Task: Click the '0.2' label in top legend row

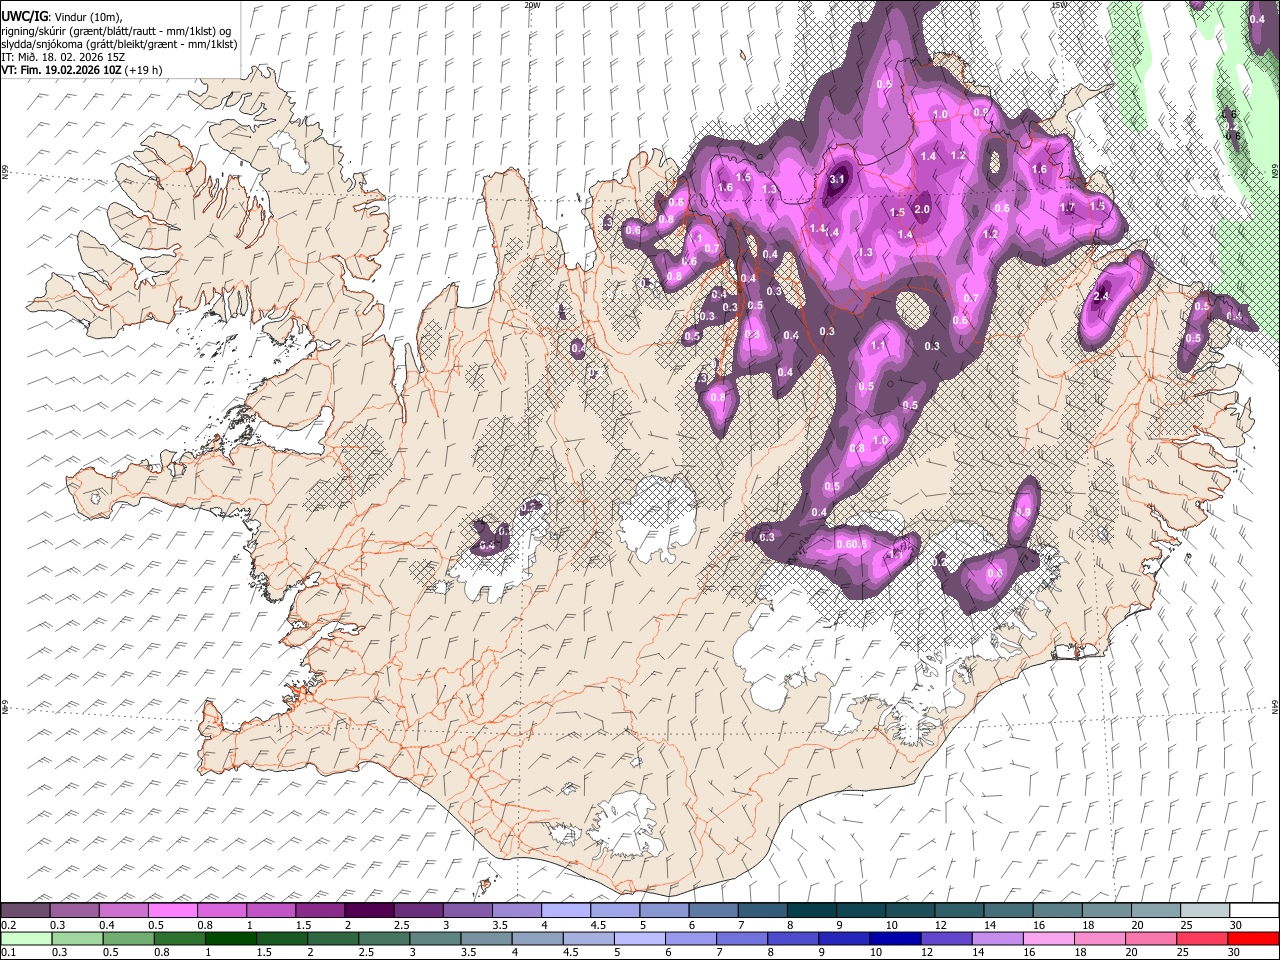Action: tap(8, 925)
